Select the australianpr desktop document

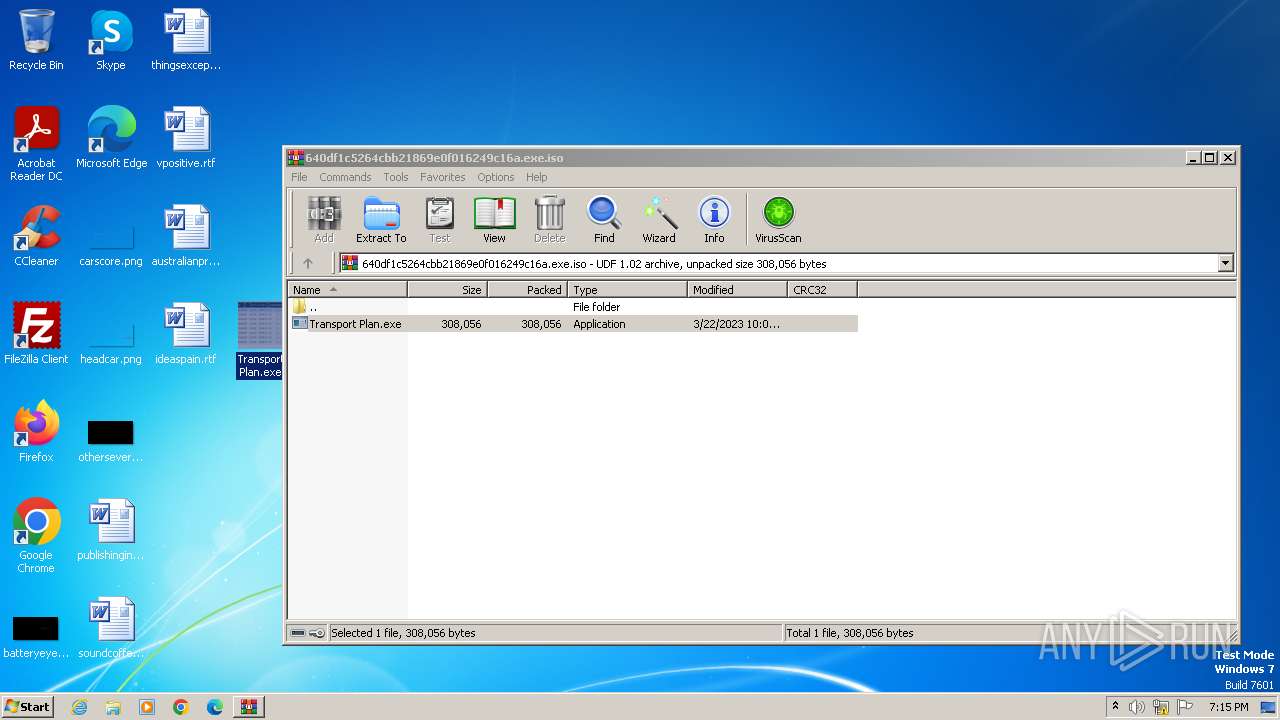click(x=186, y=236)
